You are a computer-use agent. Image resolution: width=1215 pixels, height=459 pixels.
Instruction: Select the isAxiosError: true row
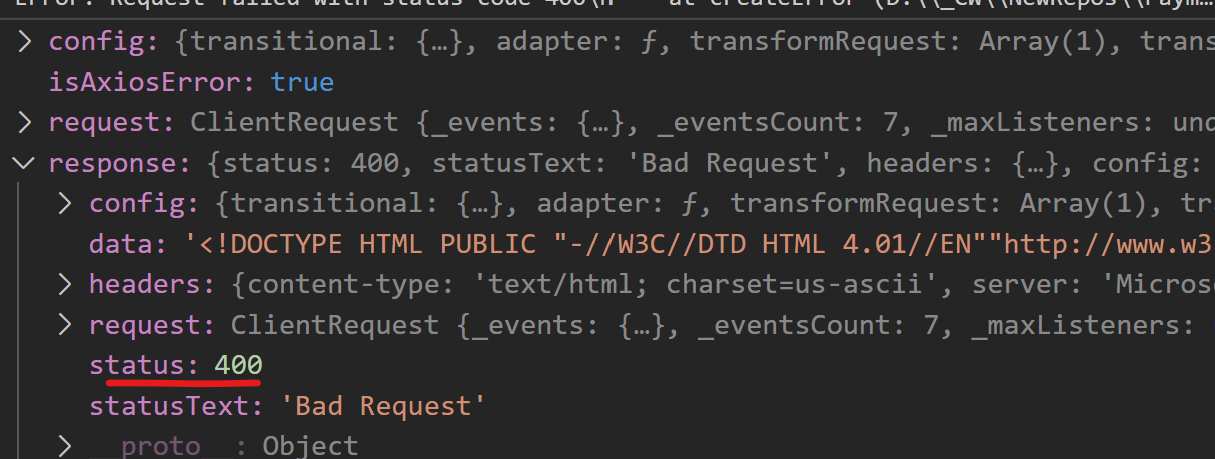click(607, 82)
